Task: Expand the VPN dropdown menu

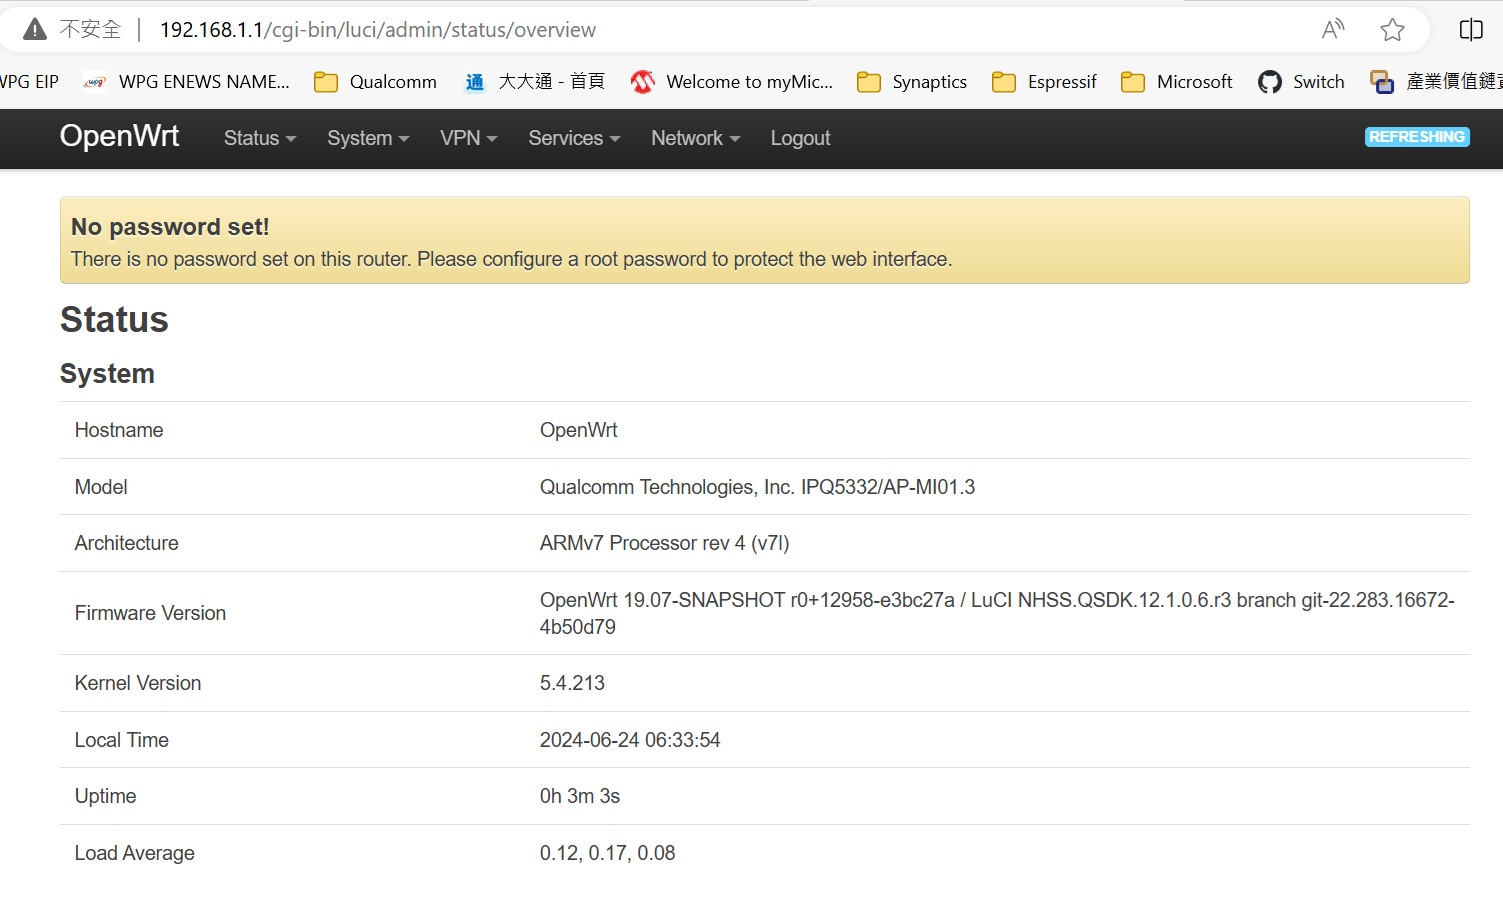Action: (x=469, y=138)
